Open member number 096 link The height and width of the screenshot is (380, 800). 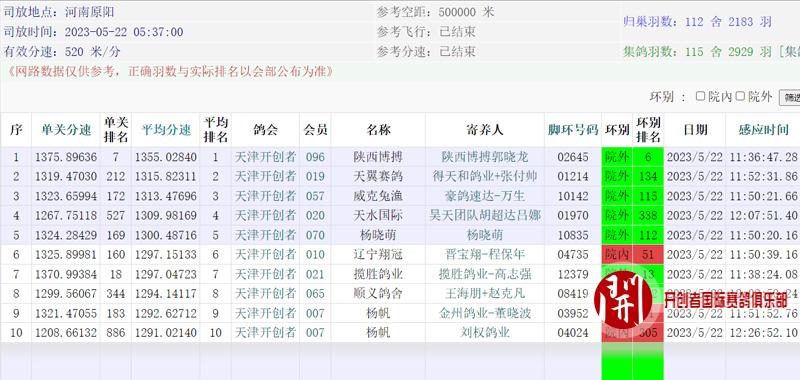coord(315,157)
